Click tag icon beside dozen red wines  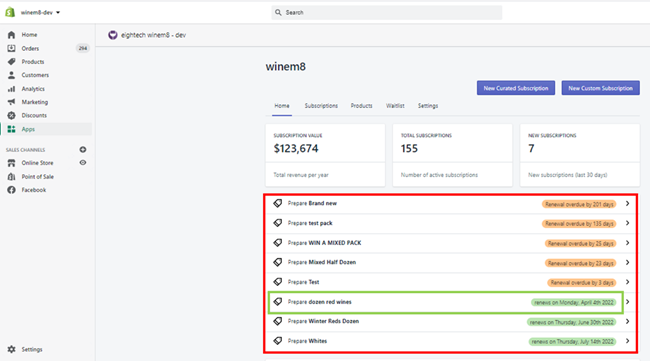[278, 302]
